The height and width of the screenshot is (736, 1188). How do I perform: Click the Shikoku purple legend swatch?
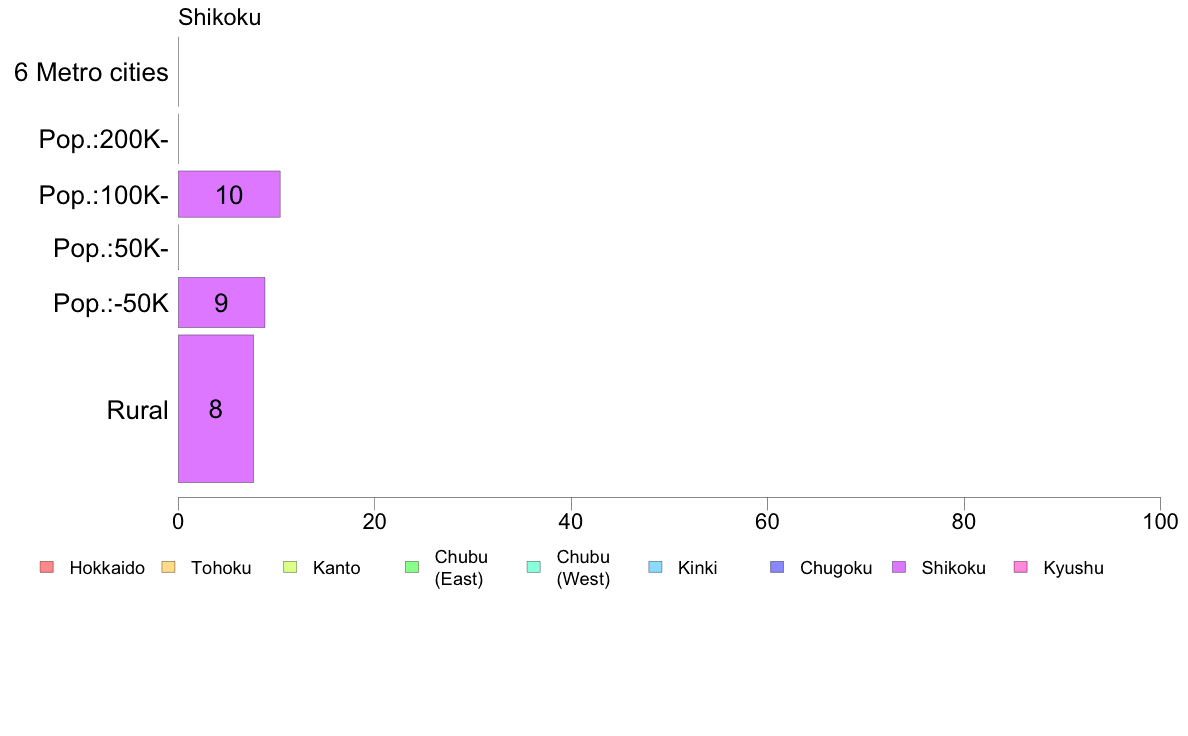(899, 567)
